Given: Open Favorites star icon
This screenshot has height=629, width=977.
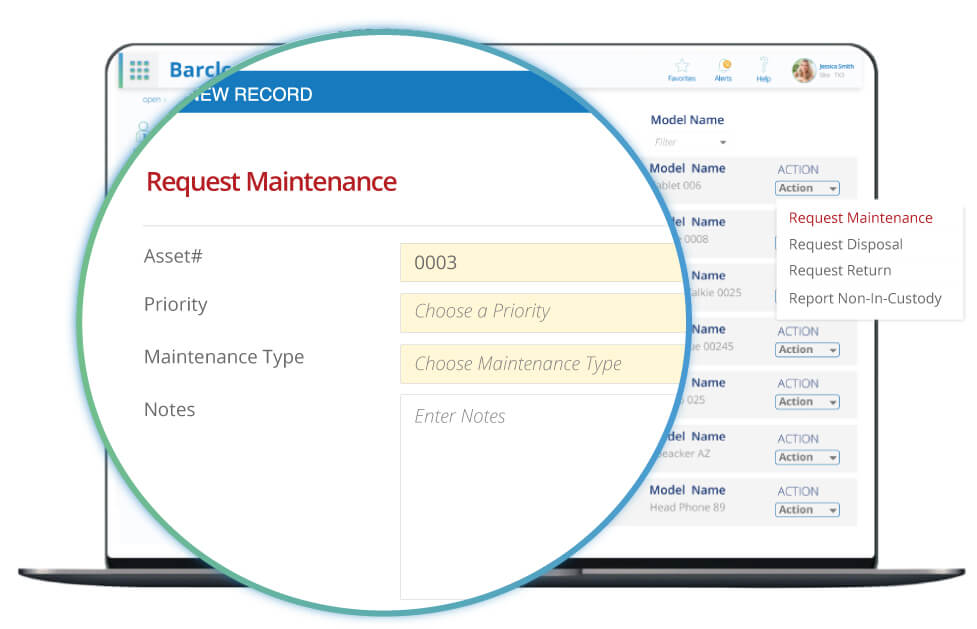Looking at the screenshot, I should pyautogui.click(x=682, y=65).
